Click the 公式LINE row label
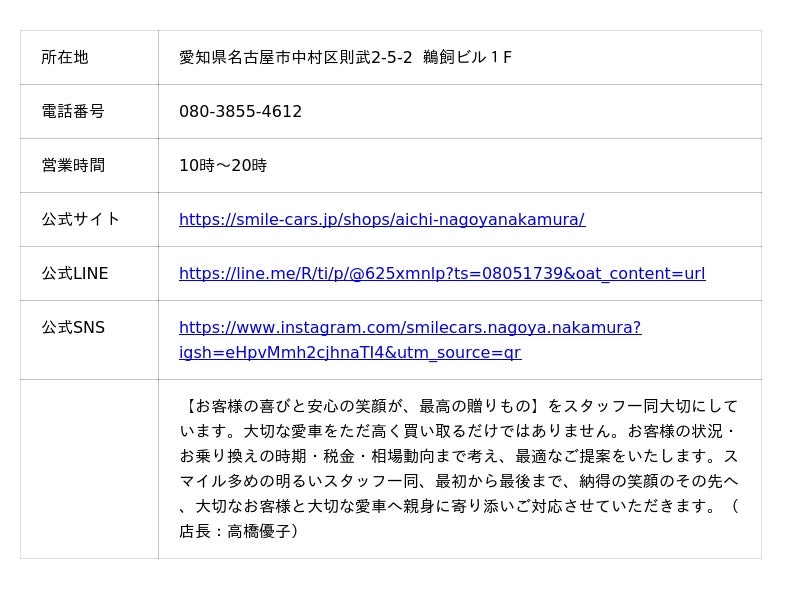800x589 pixels. click(x=75, y=274)
